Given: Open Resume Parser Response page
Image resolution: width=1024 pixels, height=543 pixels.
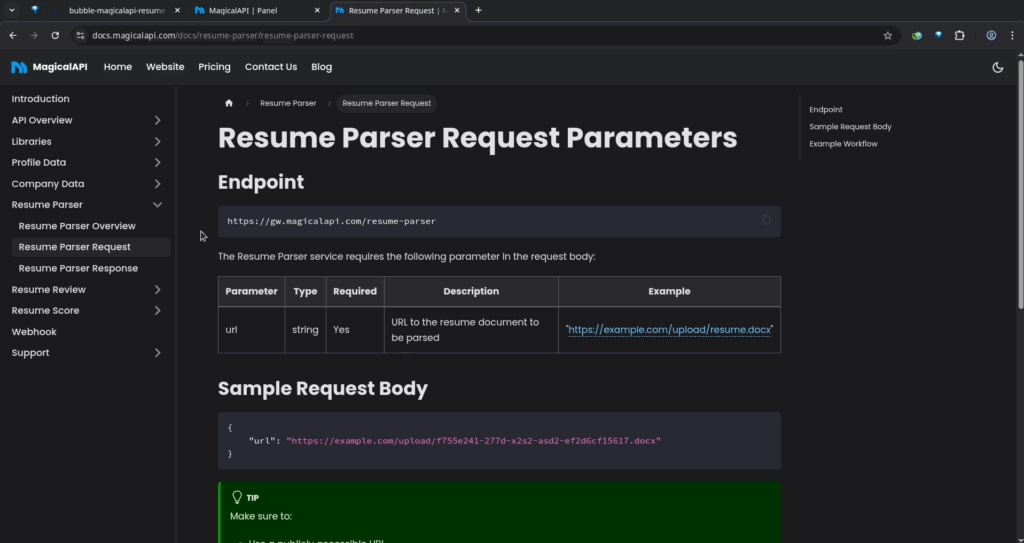Looking at the screenshot, I should click(x=78, y=268).
